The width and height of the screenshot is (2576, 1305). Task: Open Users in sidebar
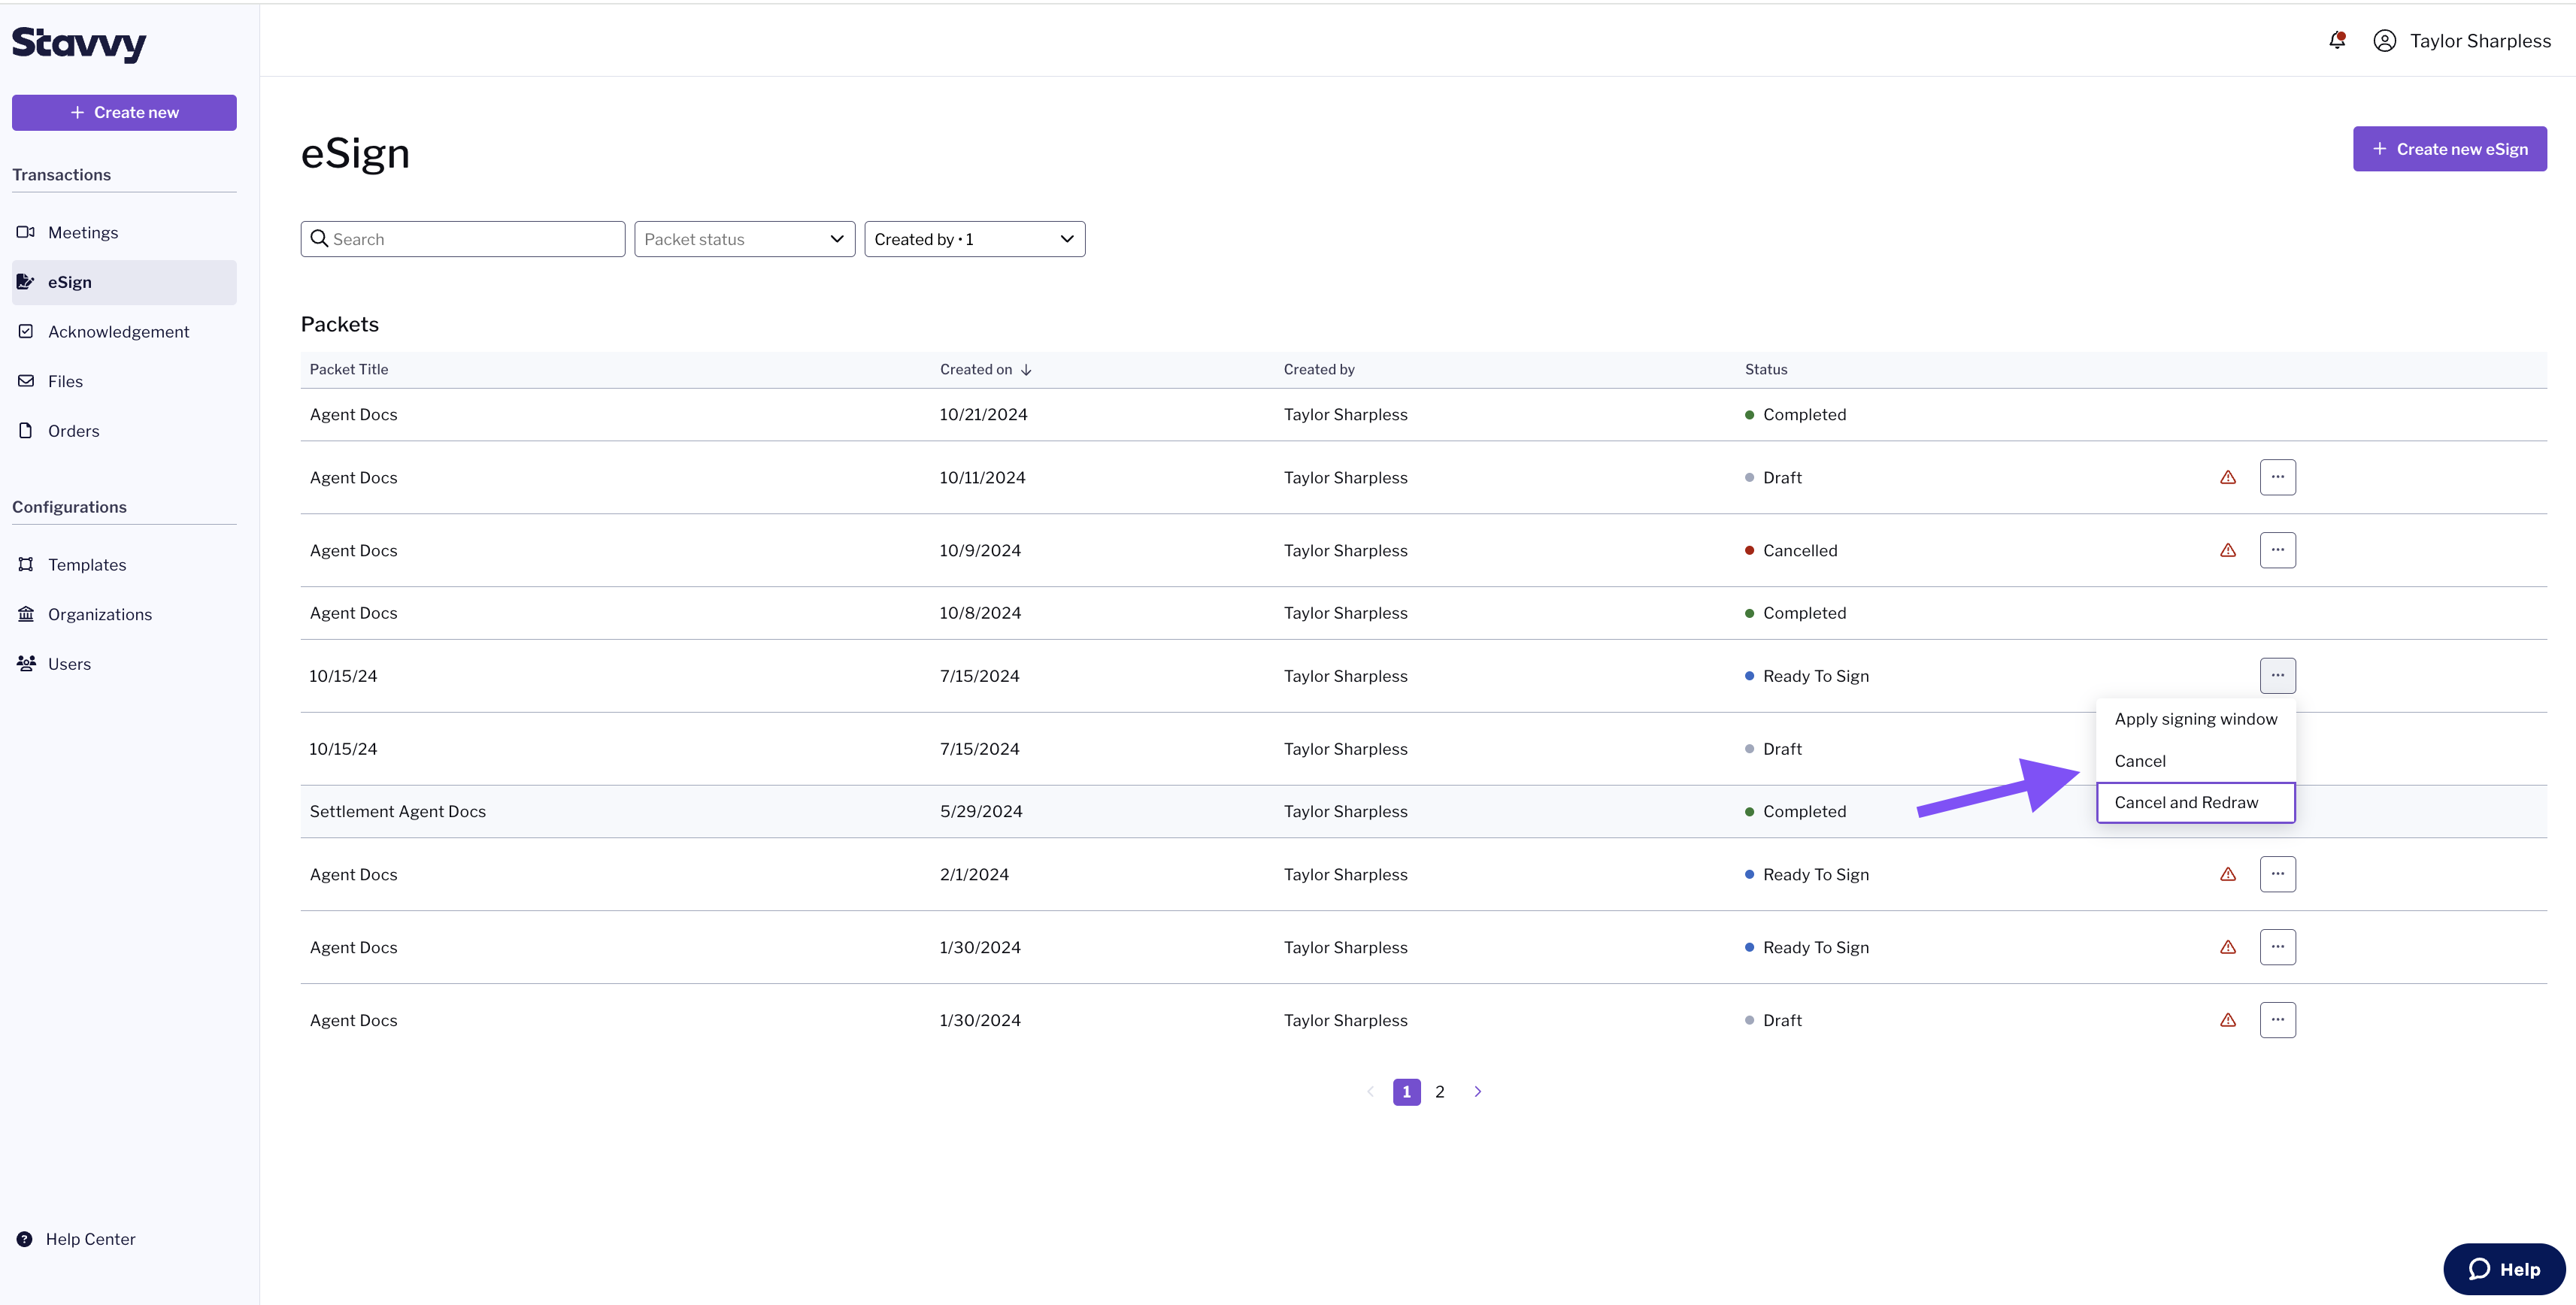pos(124,665)
